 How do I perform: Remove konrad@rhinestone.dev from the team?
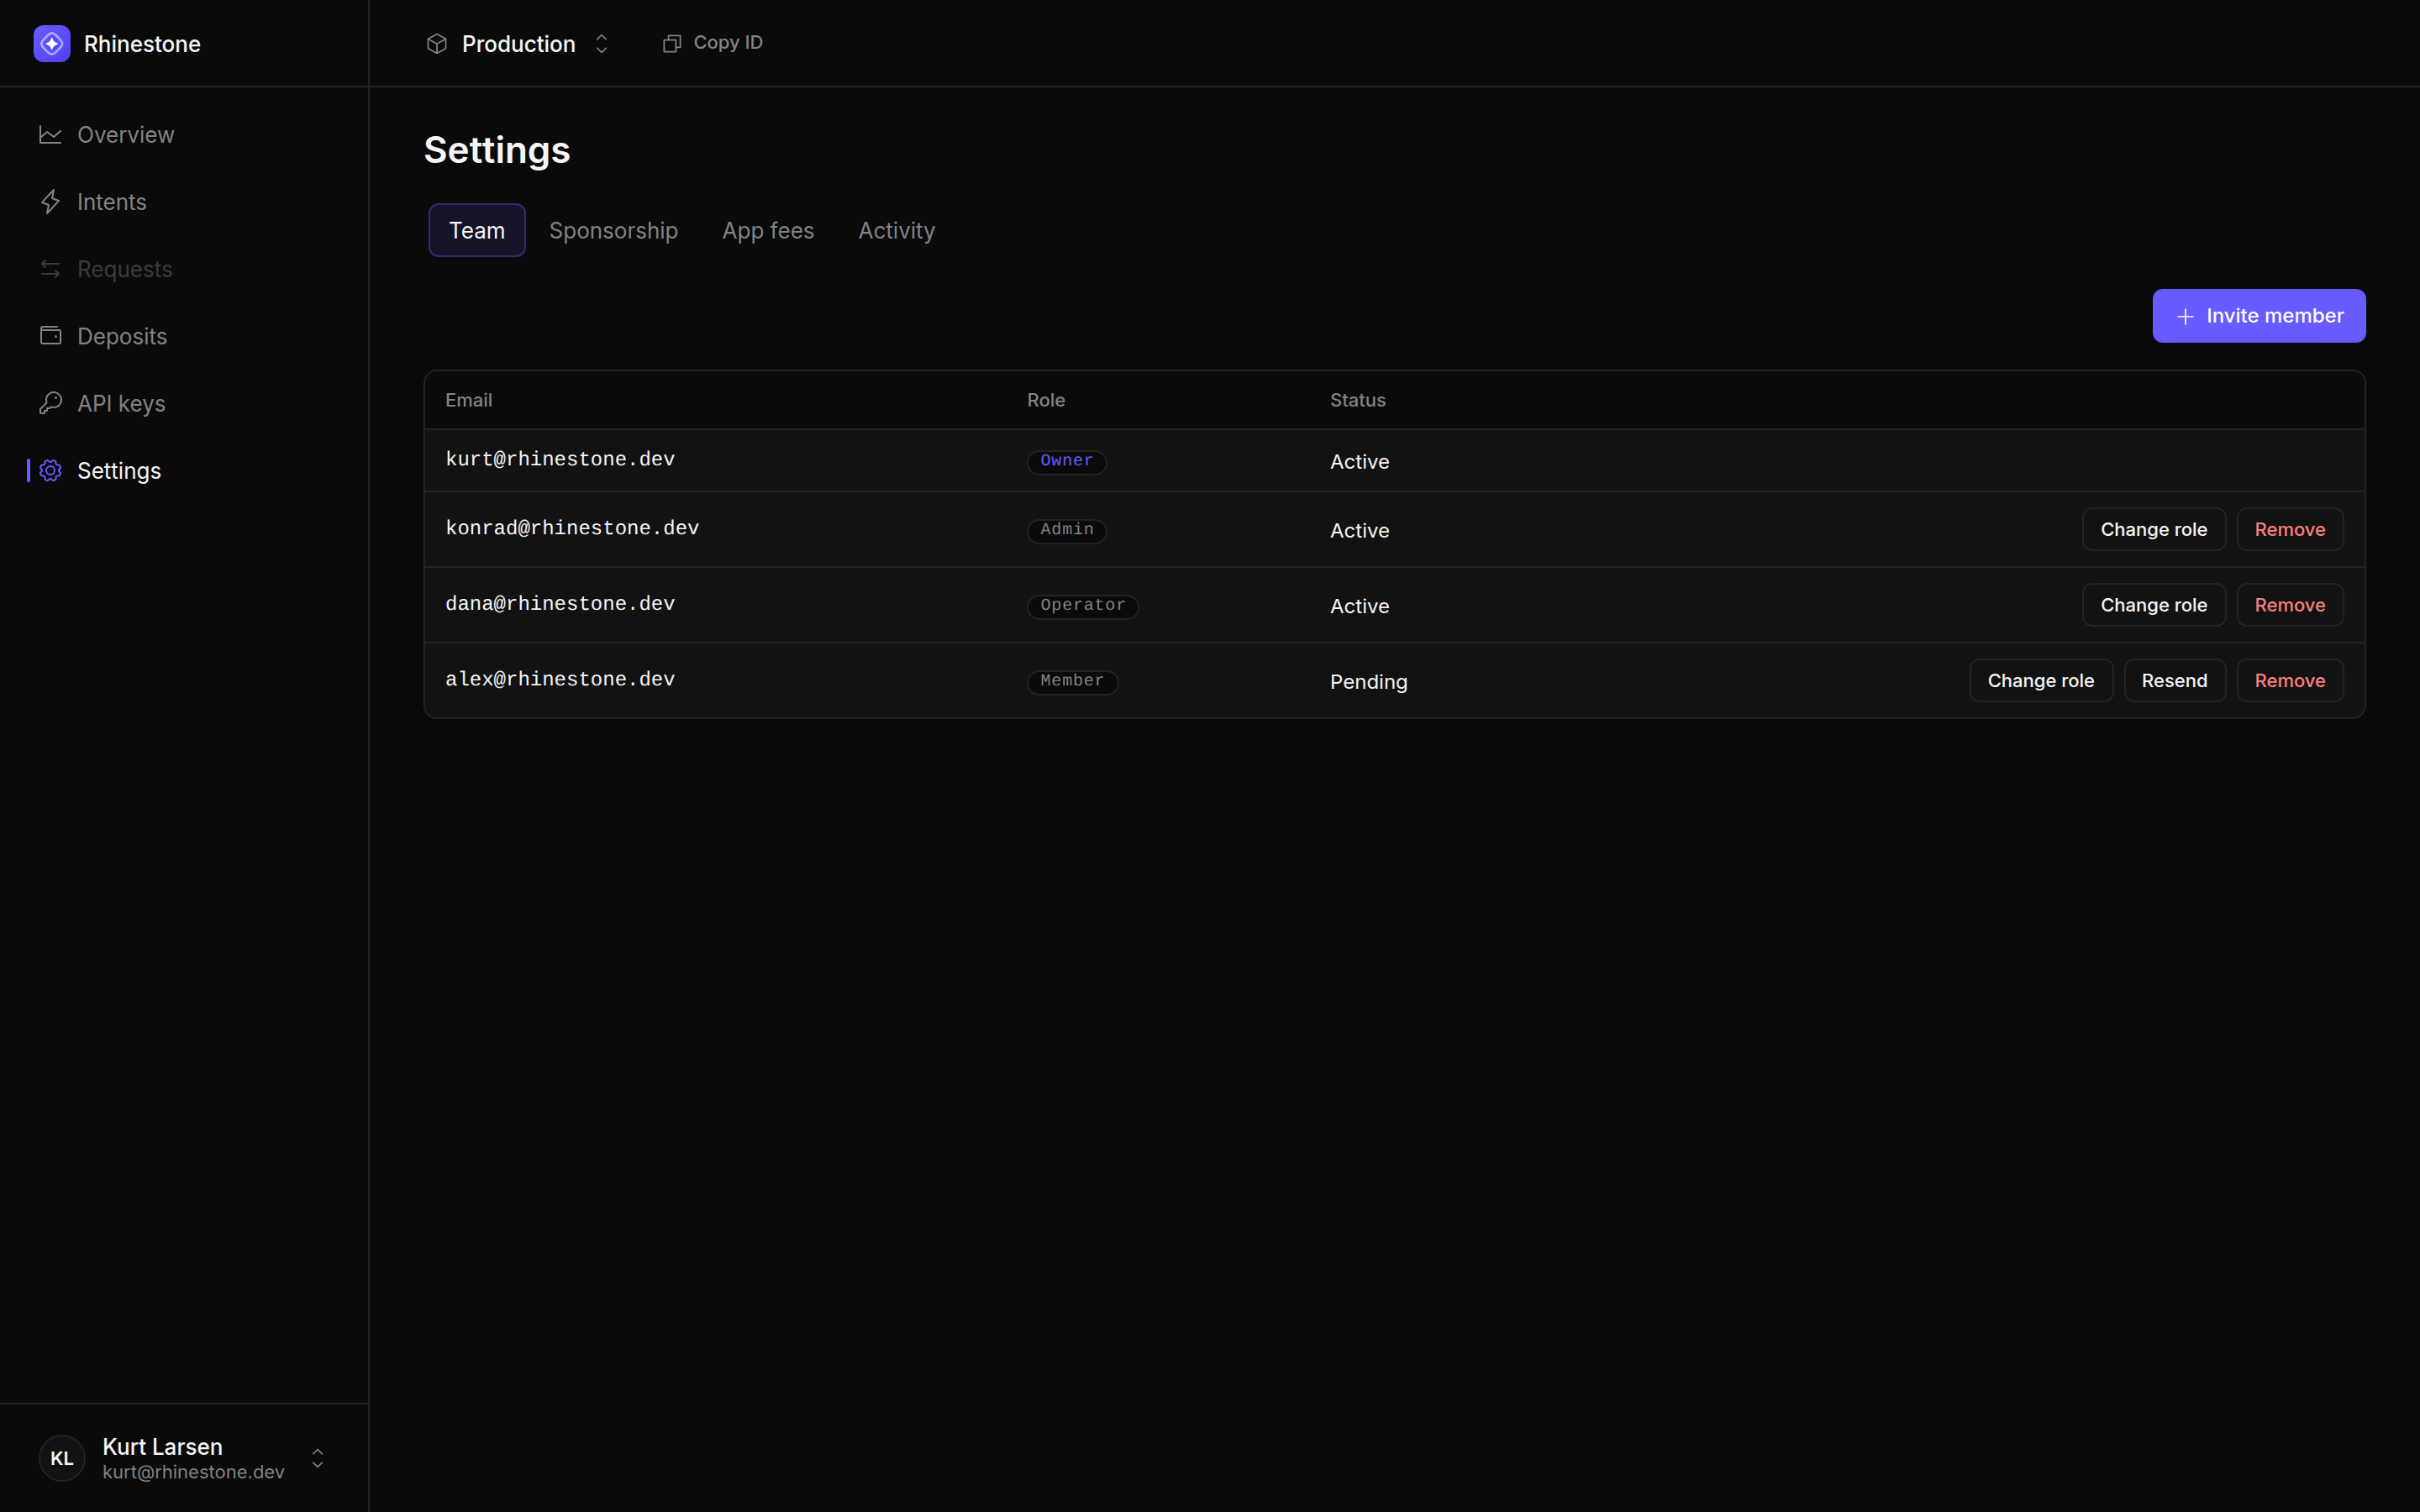[x=2289, y=529]
